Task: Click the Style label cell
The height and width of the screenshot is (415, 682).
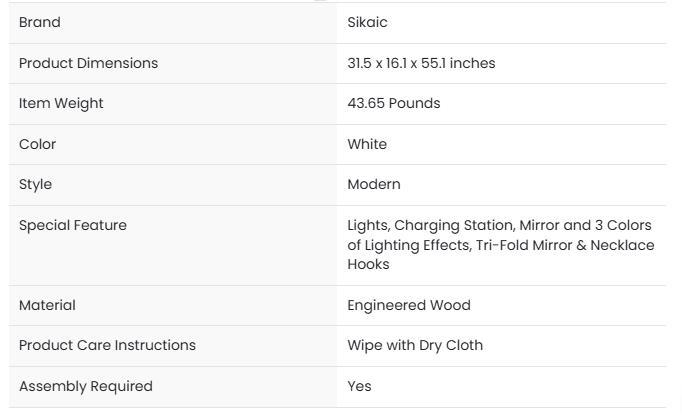Action: tap(35, 184)
